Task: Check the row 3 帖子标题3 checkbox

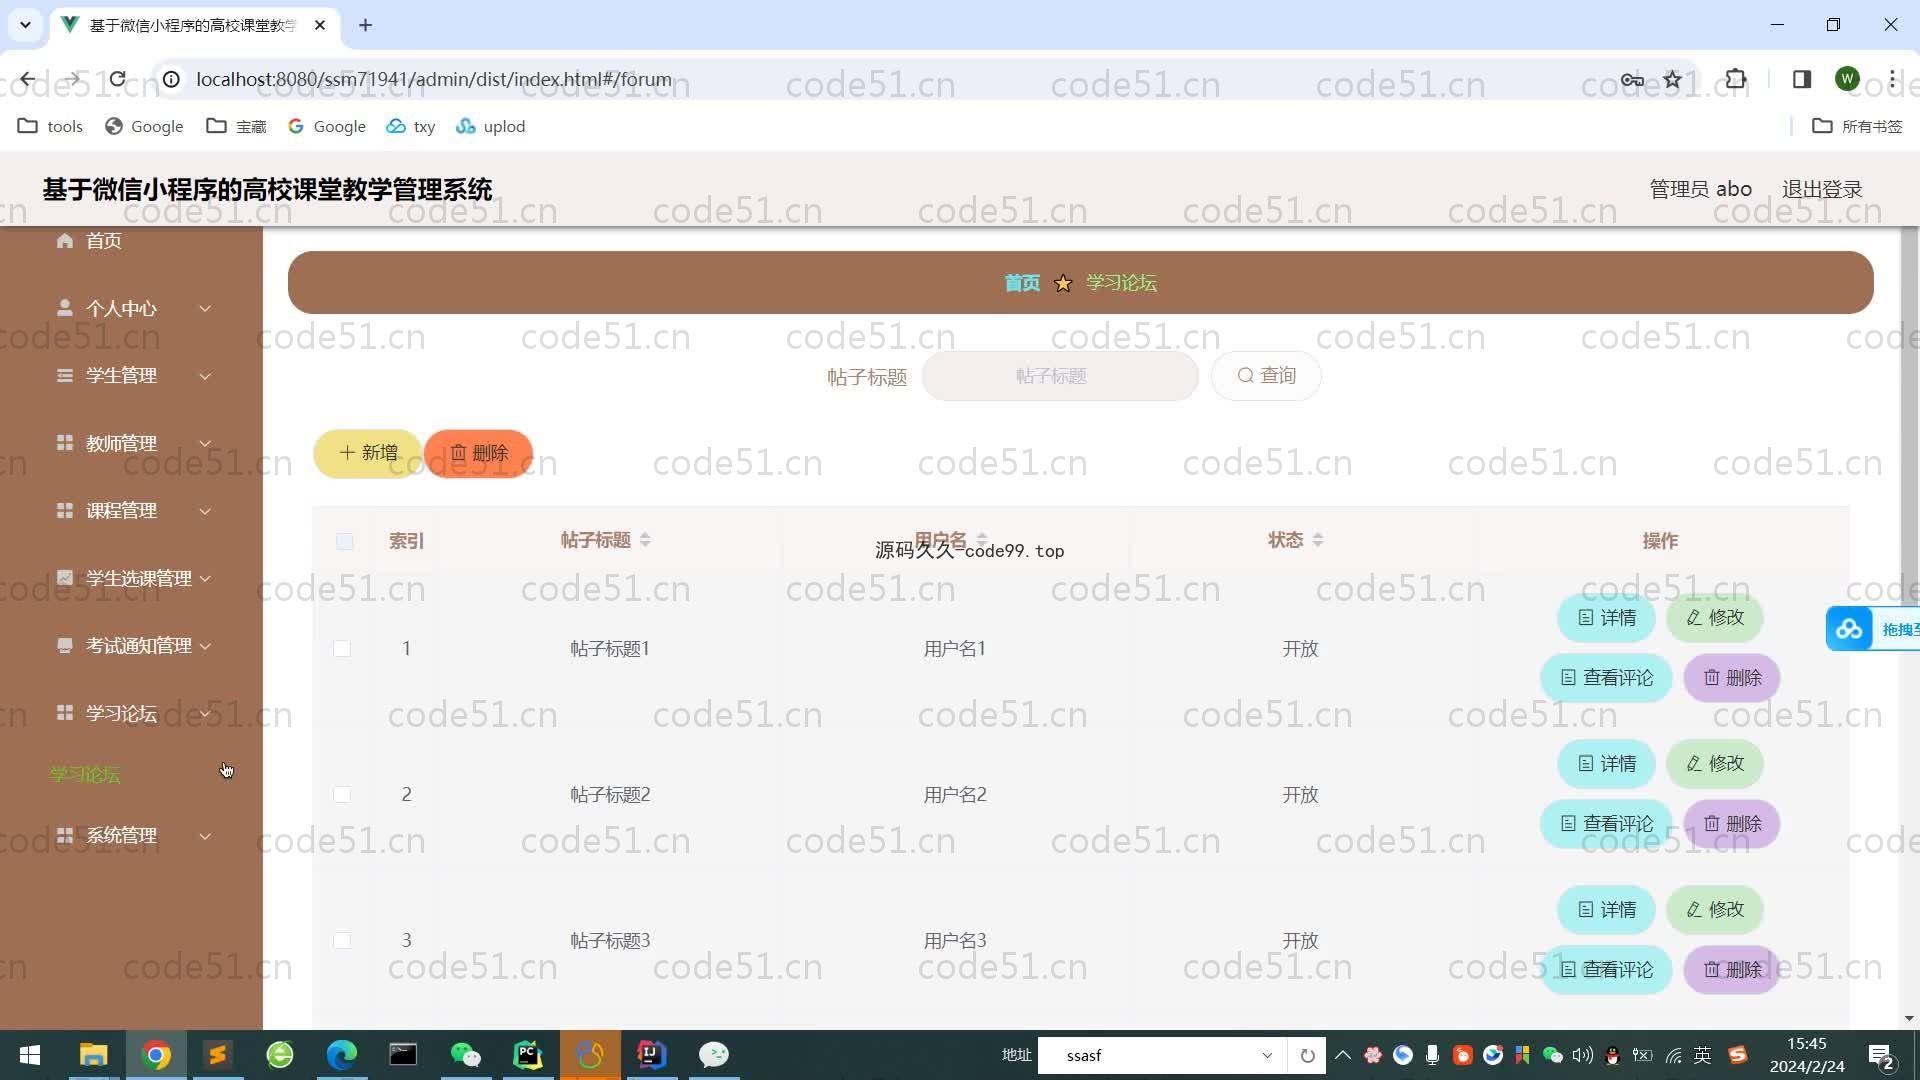Action: click(x=342, y=941)
